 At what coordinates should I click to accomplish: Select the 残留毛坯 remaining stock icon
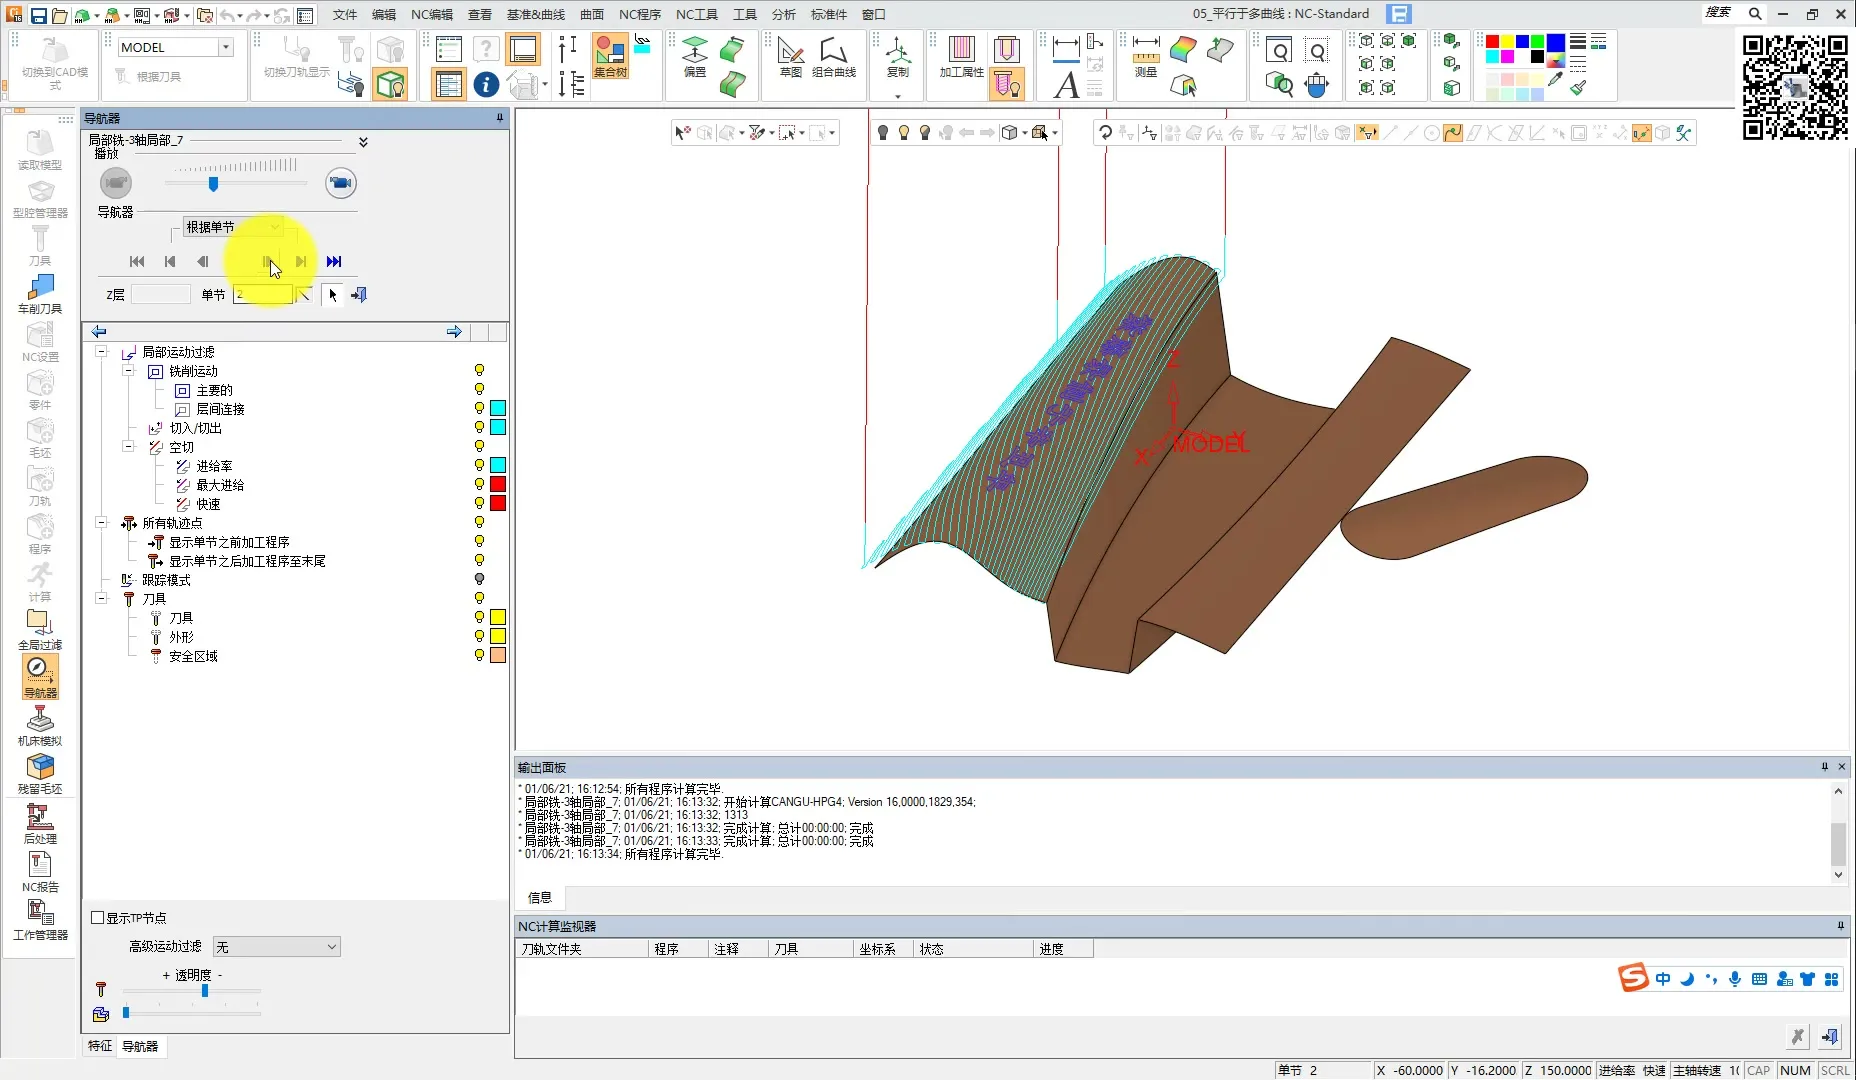click(x=40, y=773)
